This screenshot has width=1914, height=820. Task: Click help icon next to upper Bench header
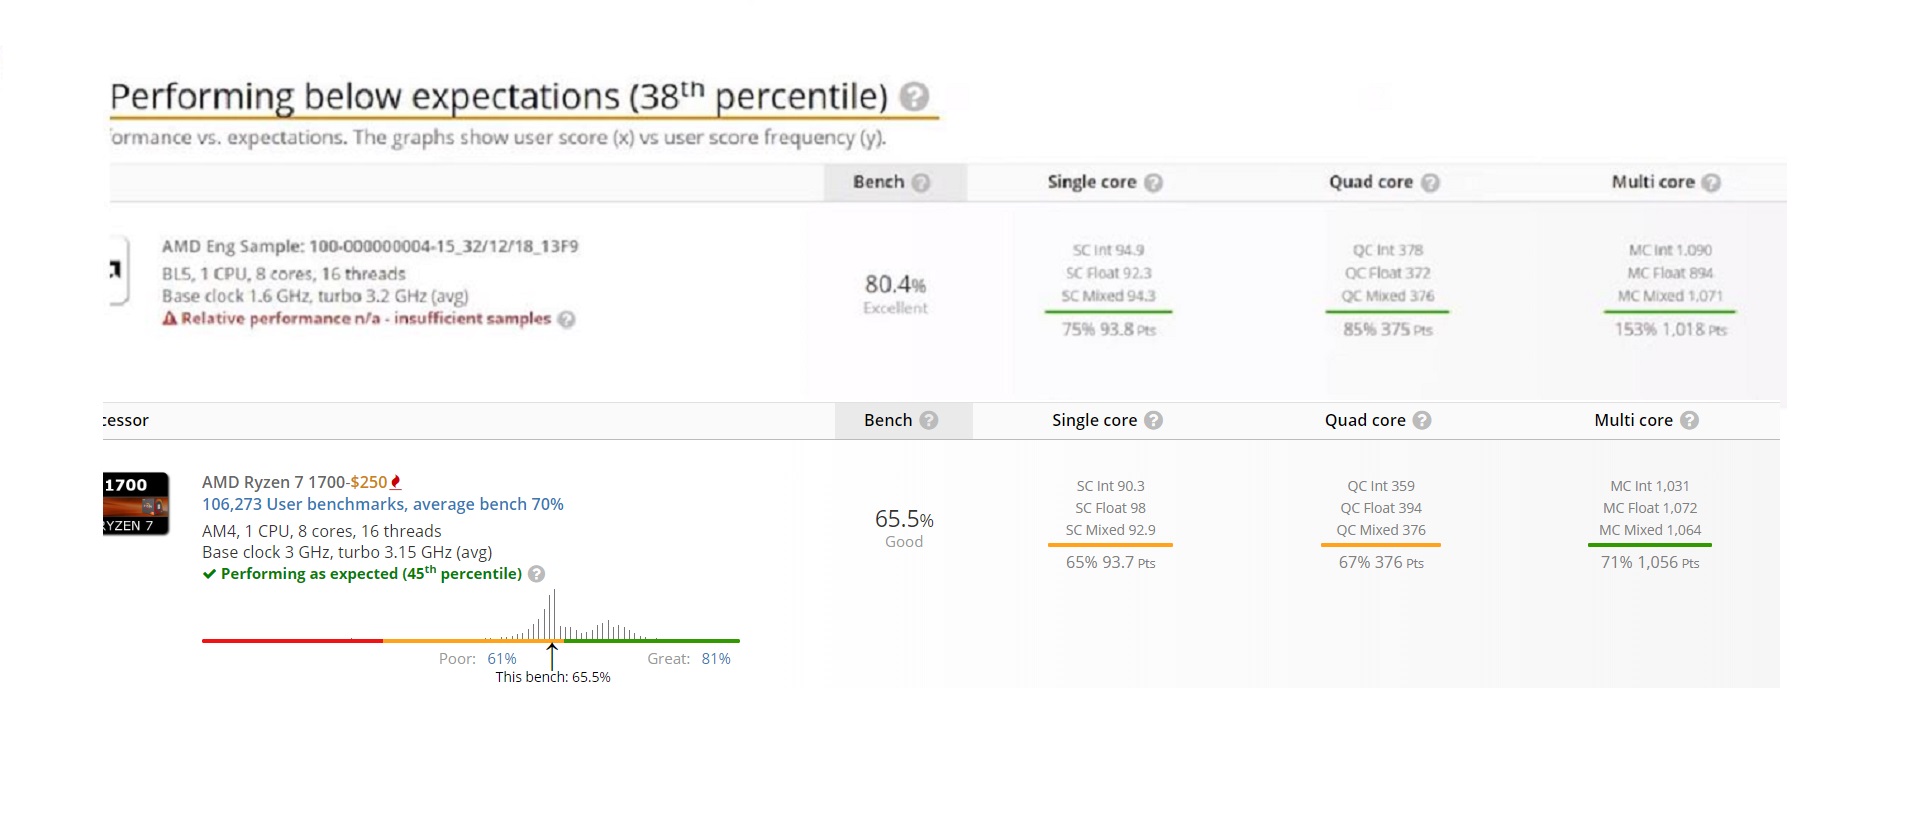(x=921, y=182)
